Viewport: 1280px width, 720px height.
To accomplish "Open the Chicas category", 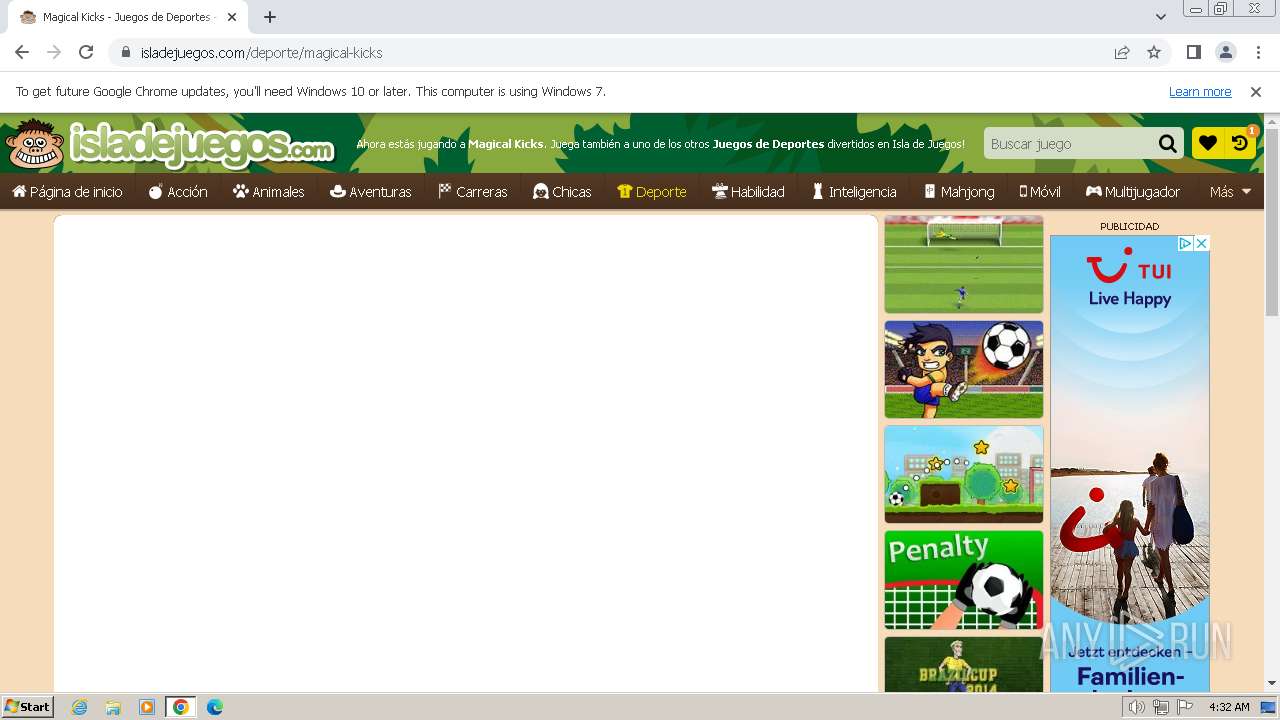I will pyautogui.click(x=562, y=191).
